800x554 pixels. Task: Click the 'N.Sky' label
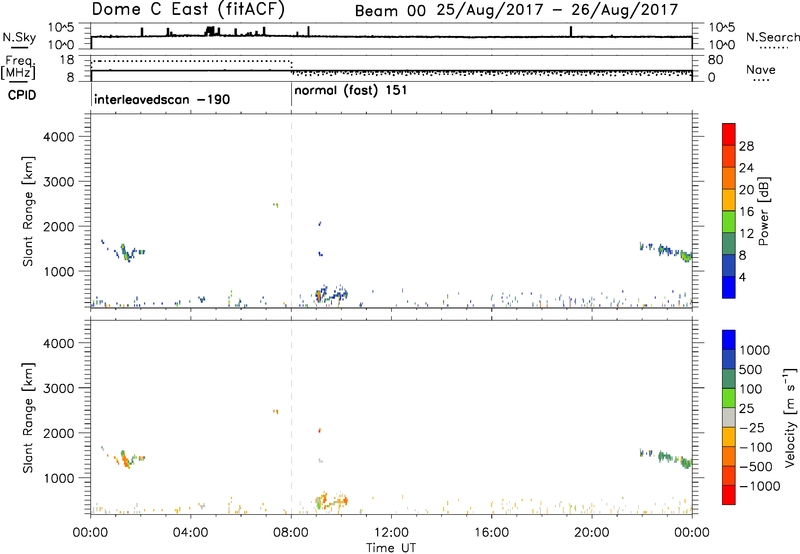(x=19, y=37)
